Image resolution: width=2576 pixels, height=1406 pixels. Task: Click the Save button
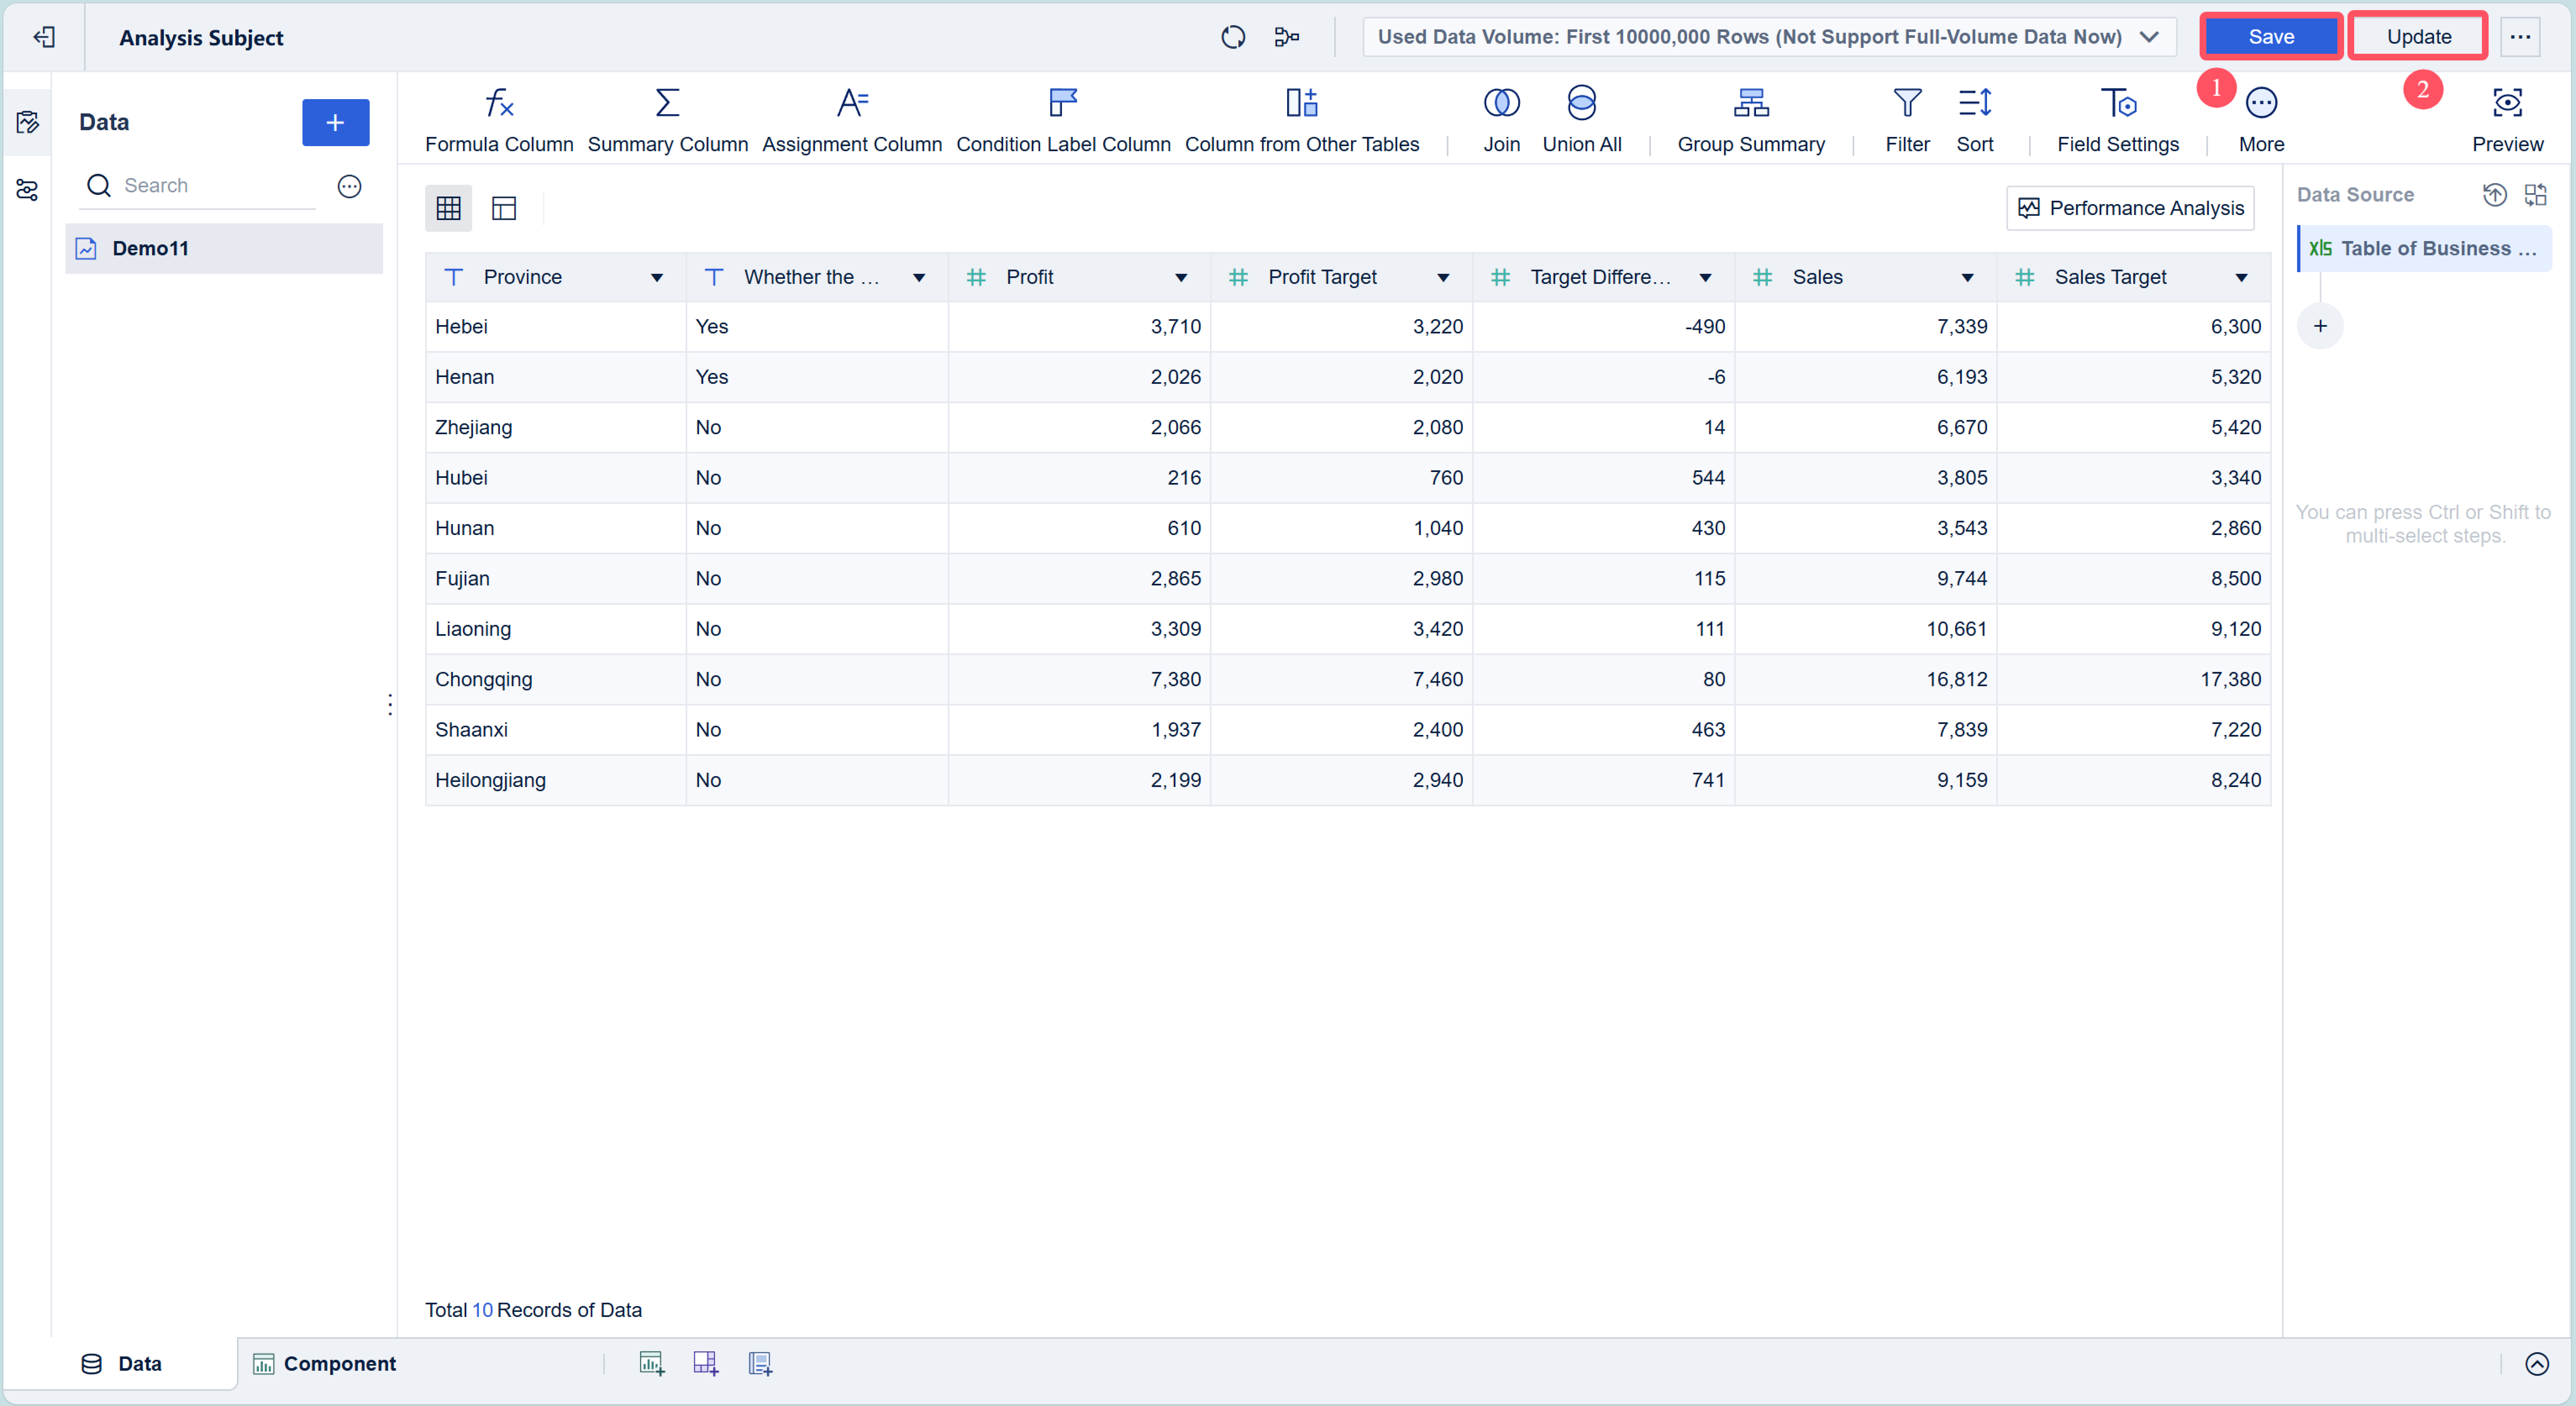pyautogui.click(x=2270, y=37)
